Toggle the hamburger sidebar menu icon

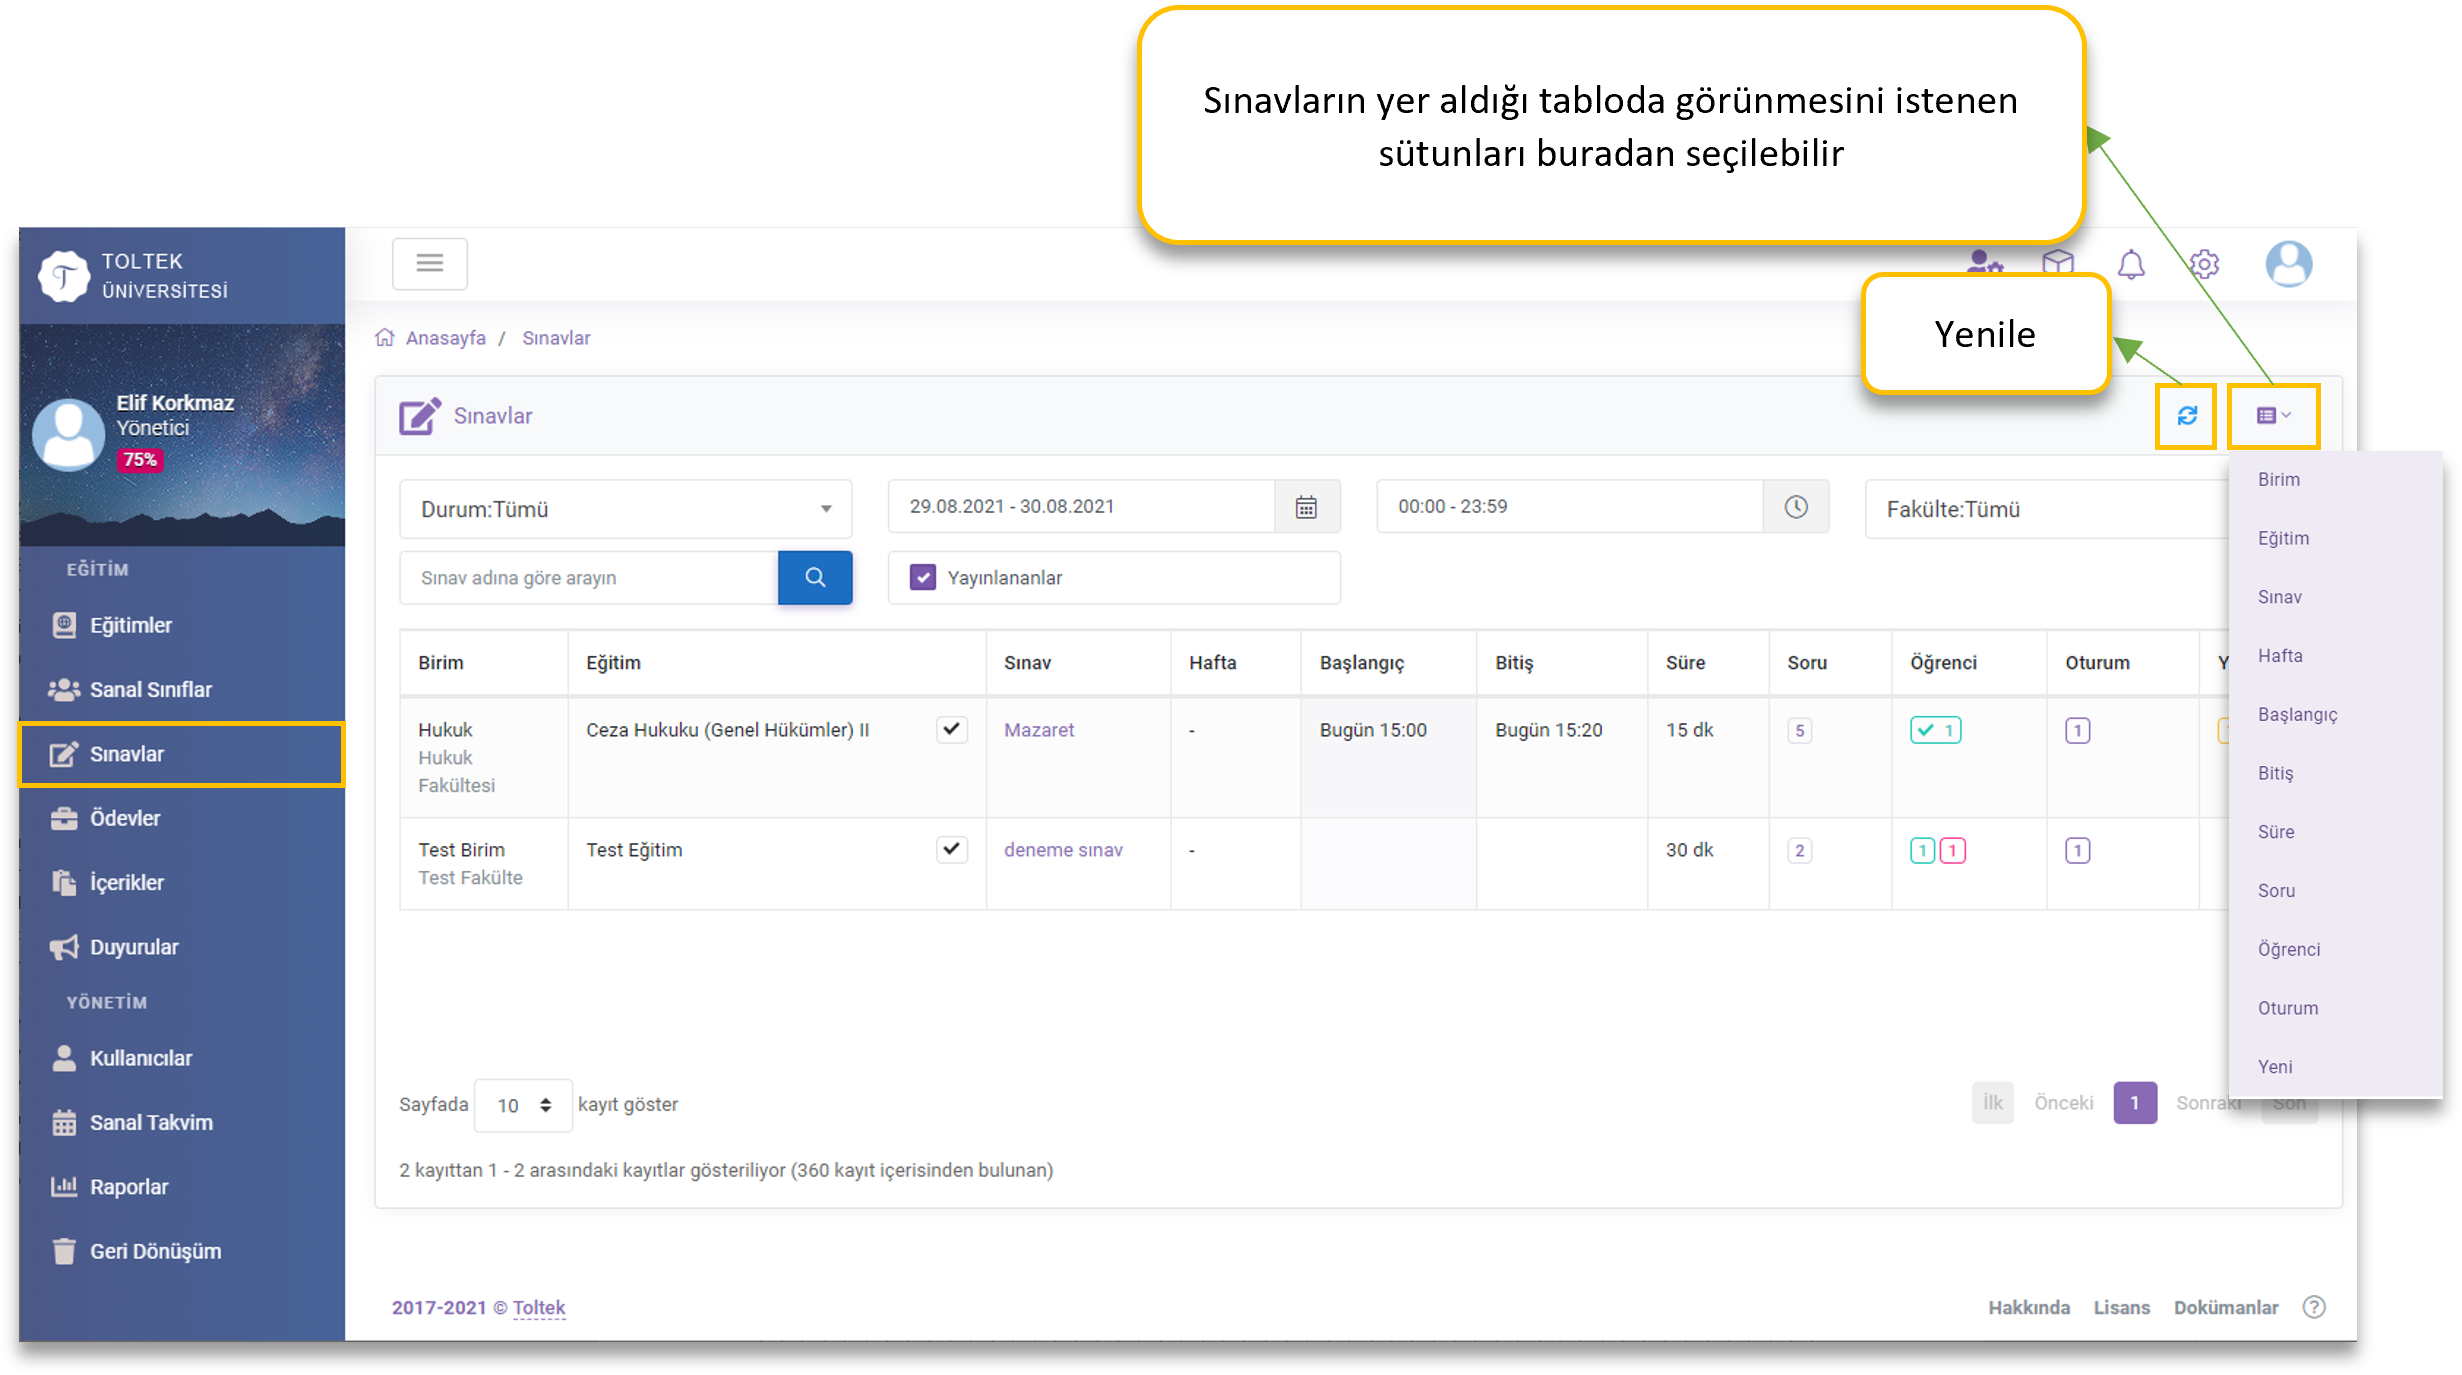430,264
